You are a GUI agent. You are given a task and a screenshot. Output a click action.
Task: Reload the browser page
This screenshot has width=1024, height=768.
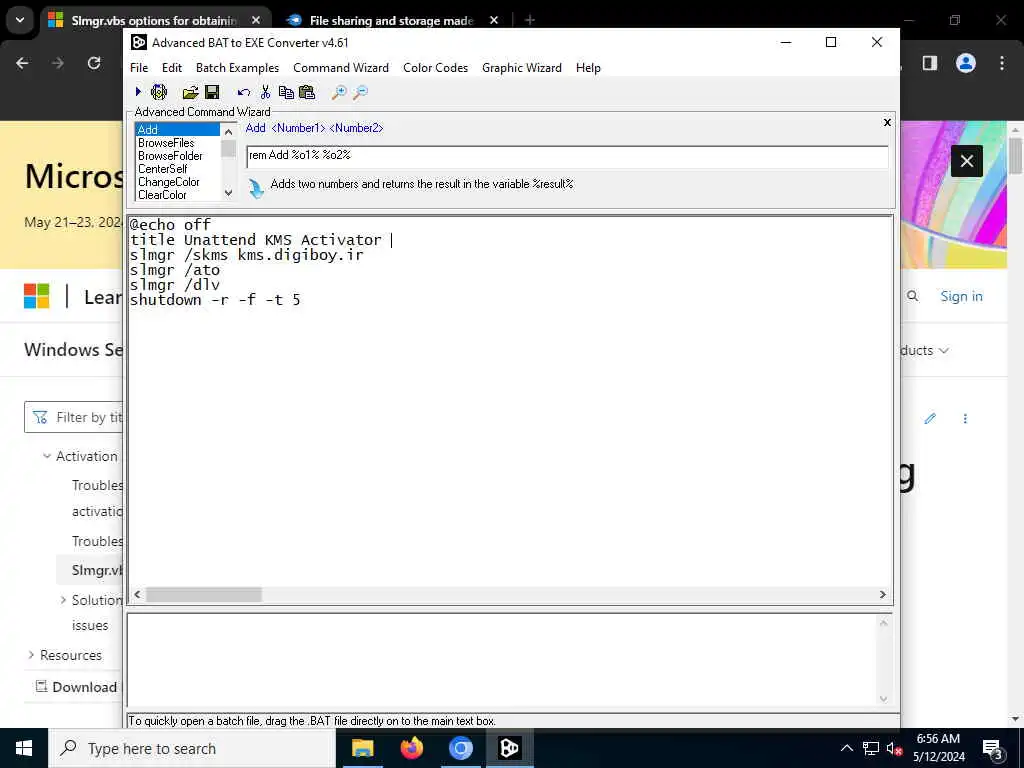(94, 63)
